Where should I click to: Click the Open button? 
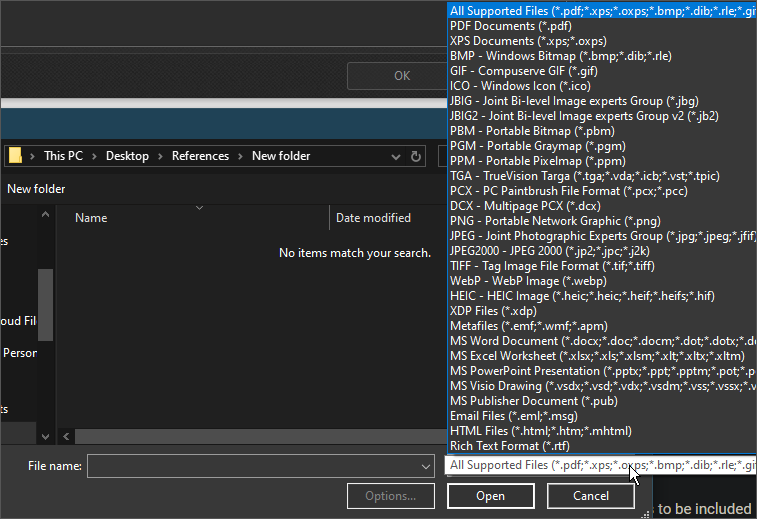pyautogui.click(x=490, y=496)
